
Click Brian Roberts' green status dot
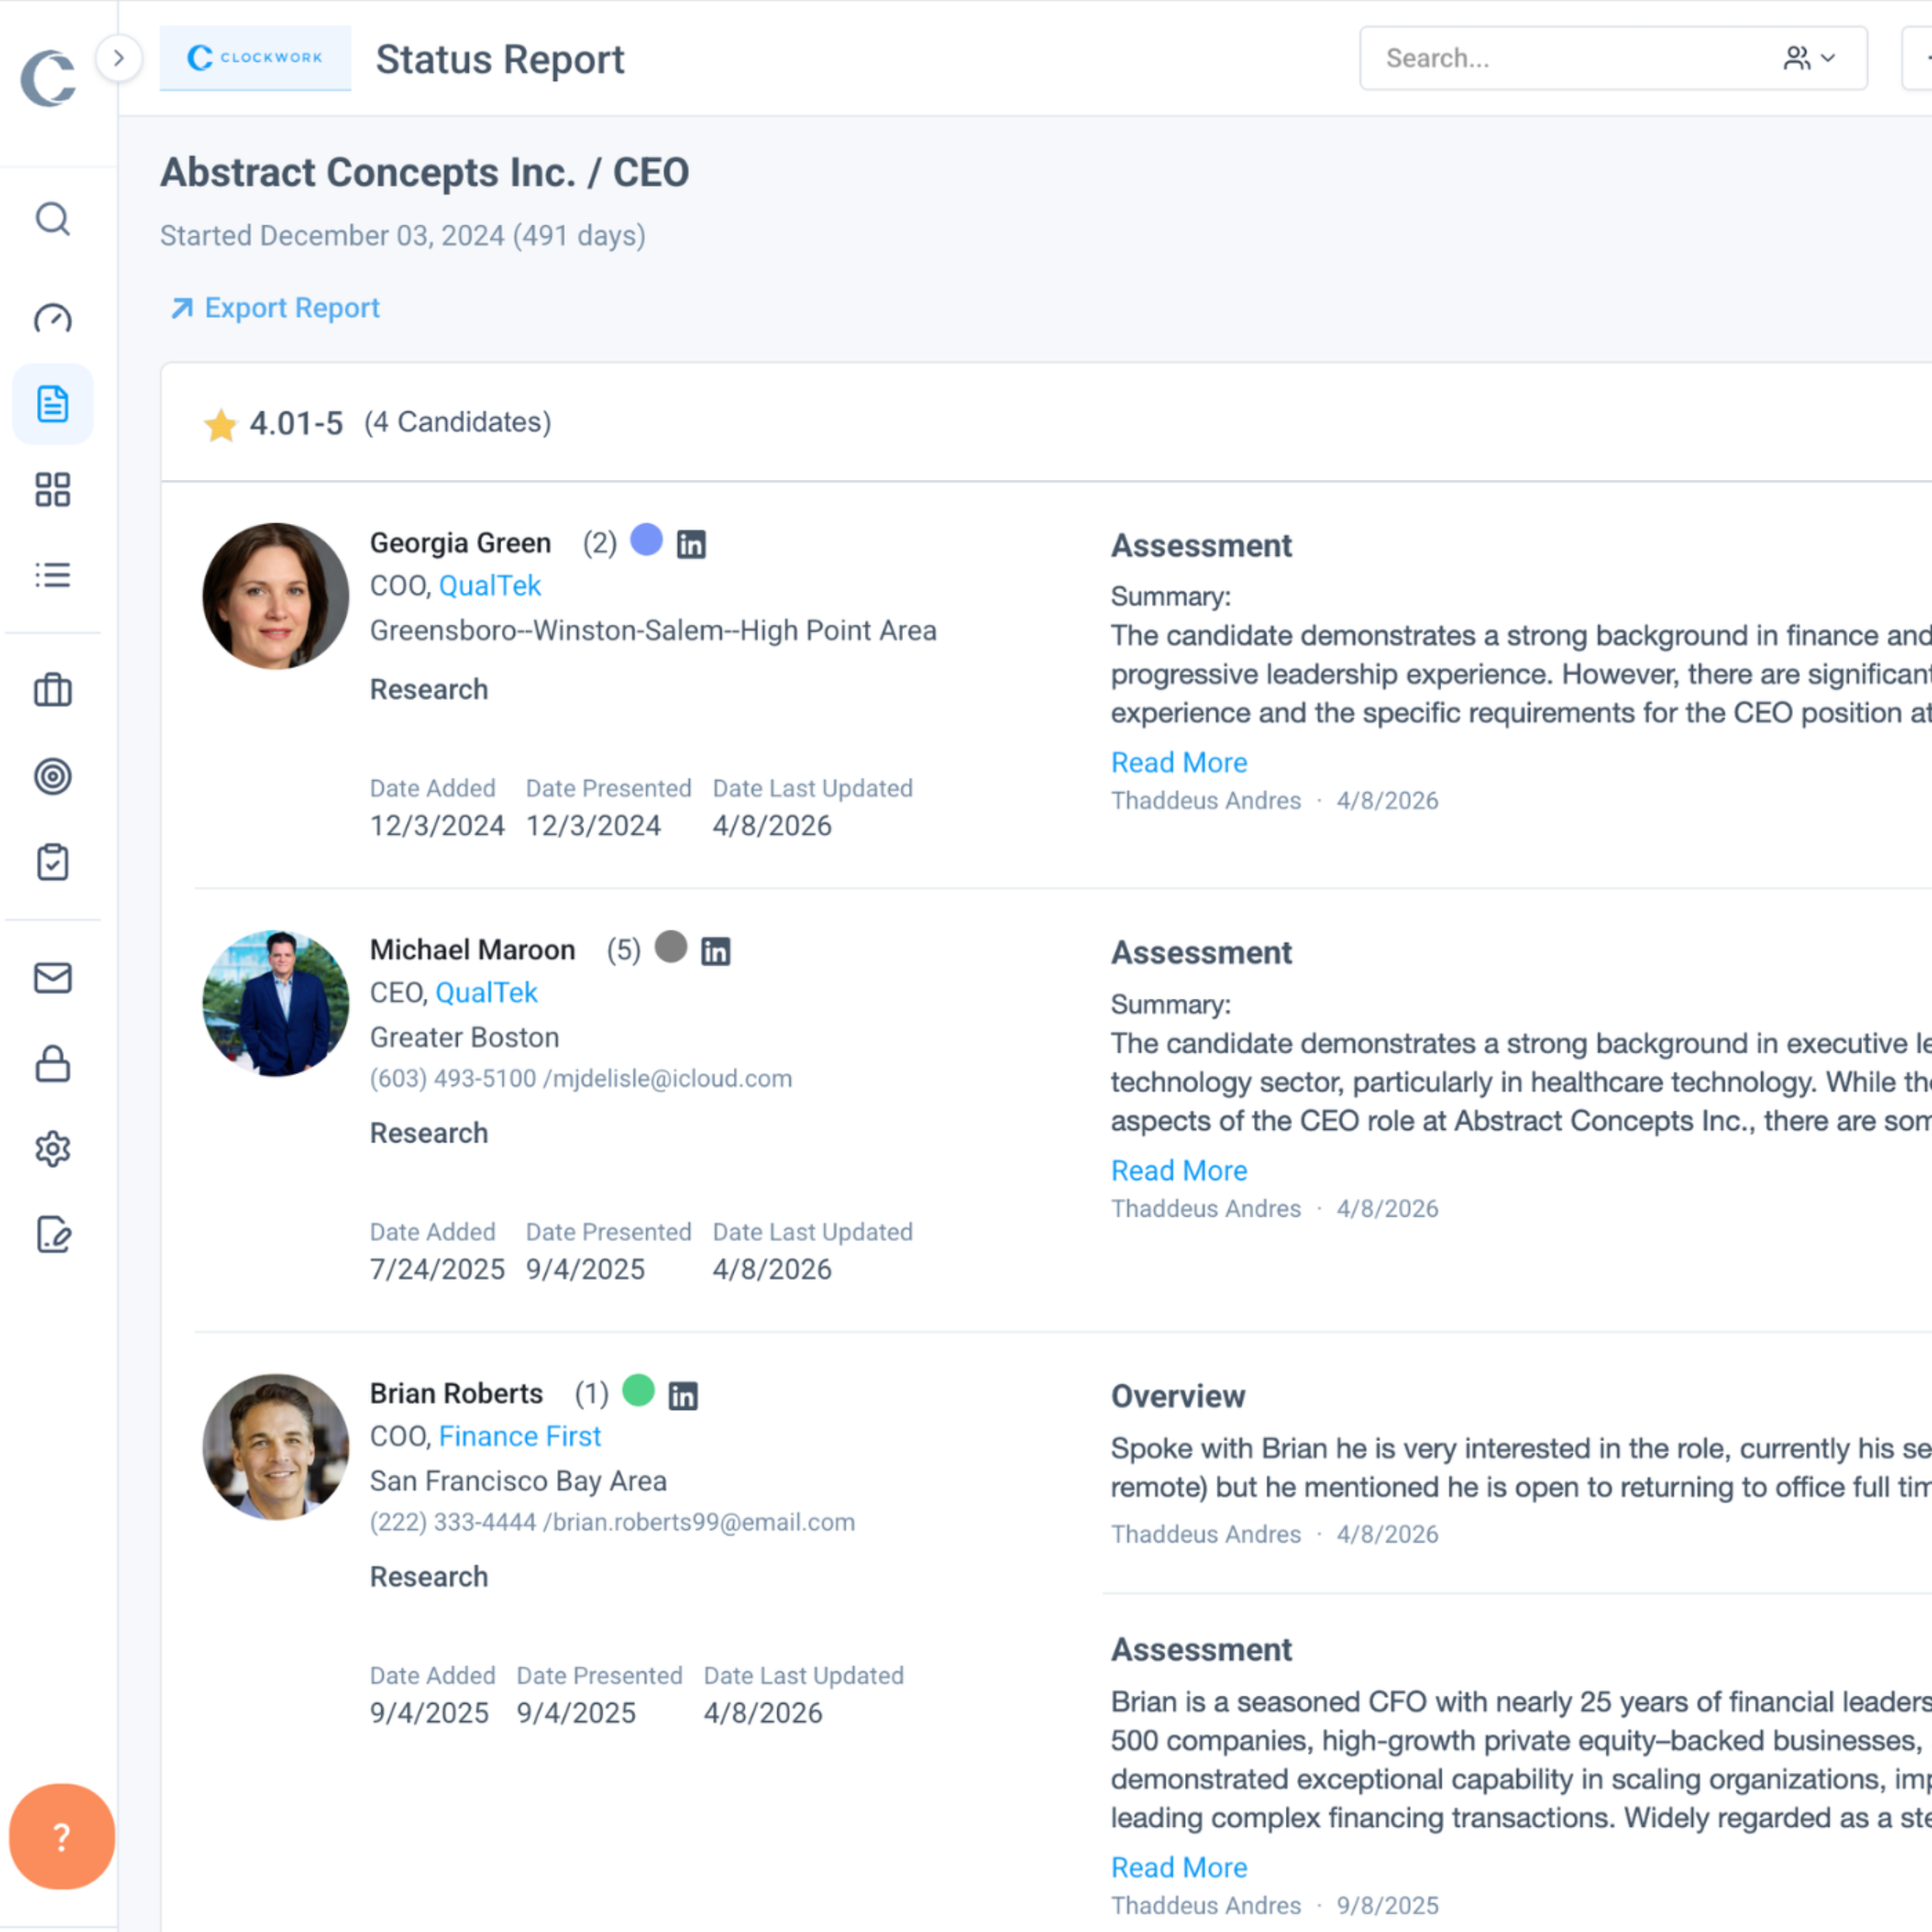click(x=638, y=1390)
